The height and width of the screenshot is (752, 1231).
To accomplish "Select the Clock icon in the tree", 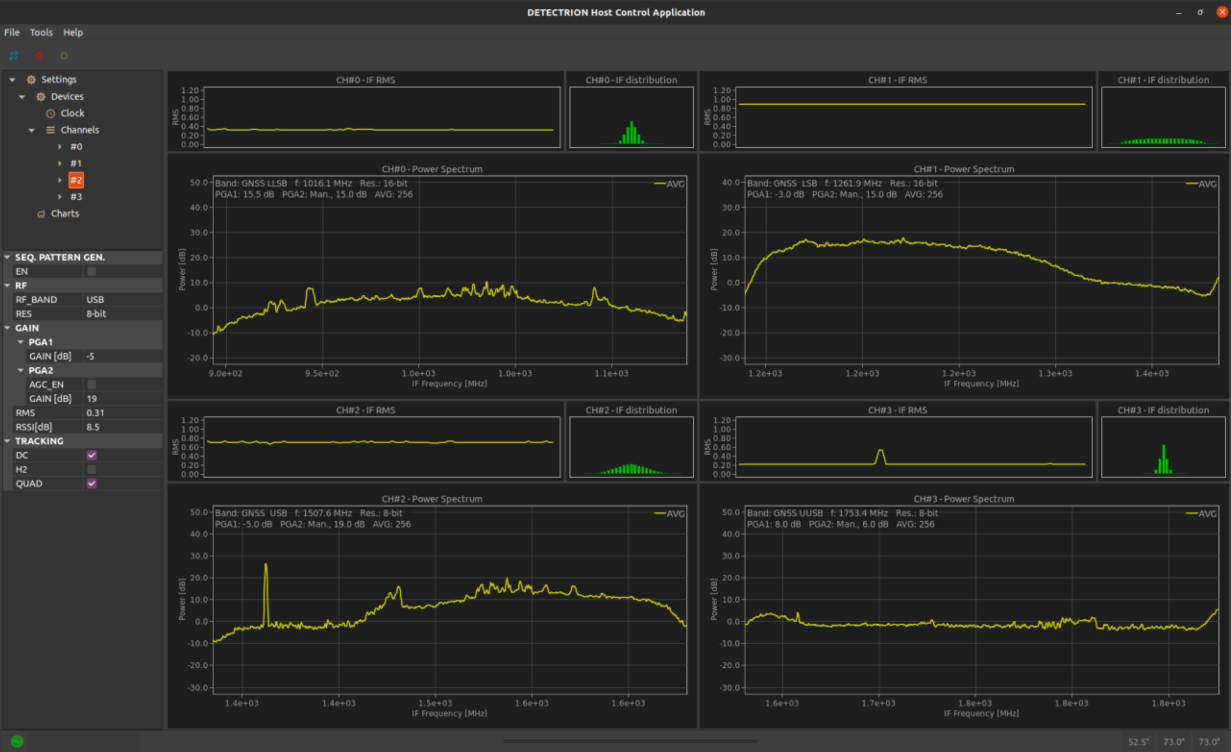I will click(50, 114).
